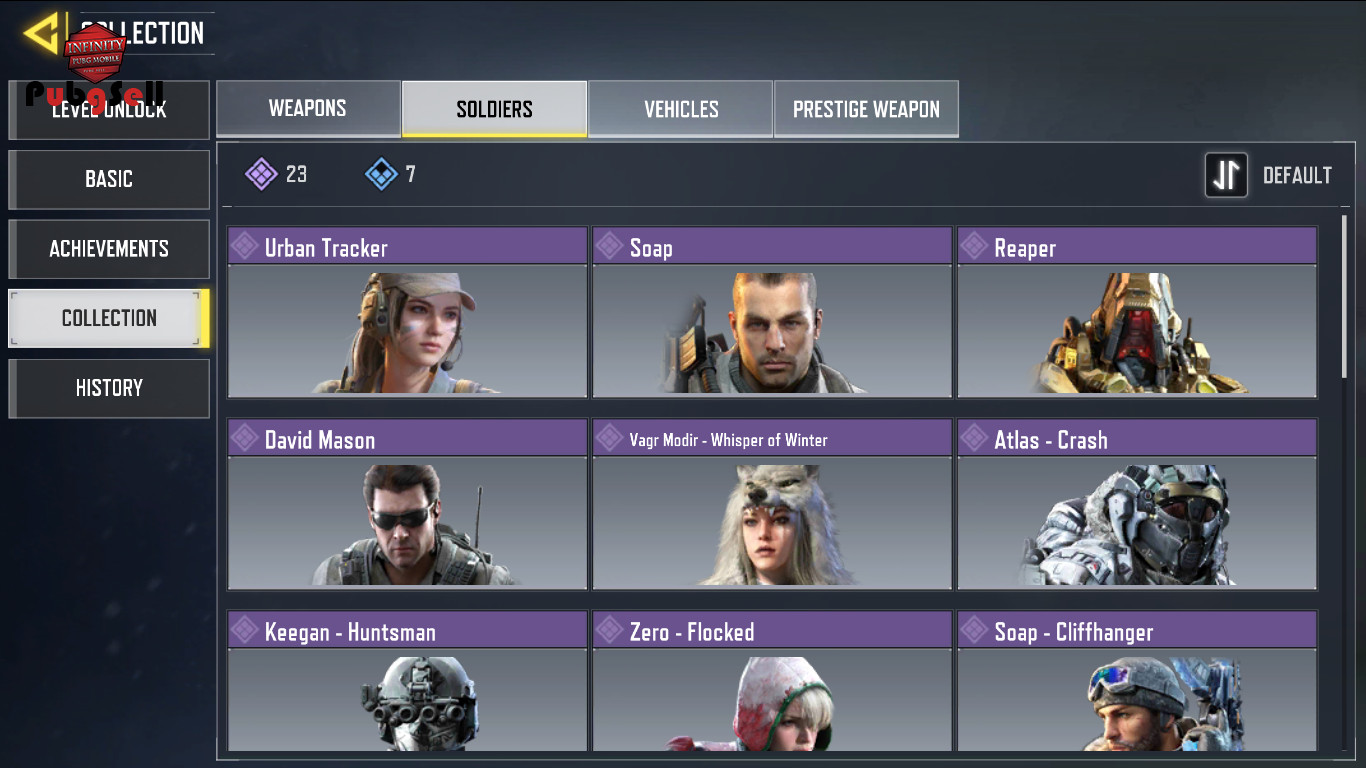
Task: Select the Soap soldier portrait
Action: pyautogui.click(x=772, y=331)
